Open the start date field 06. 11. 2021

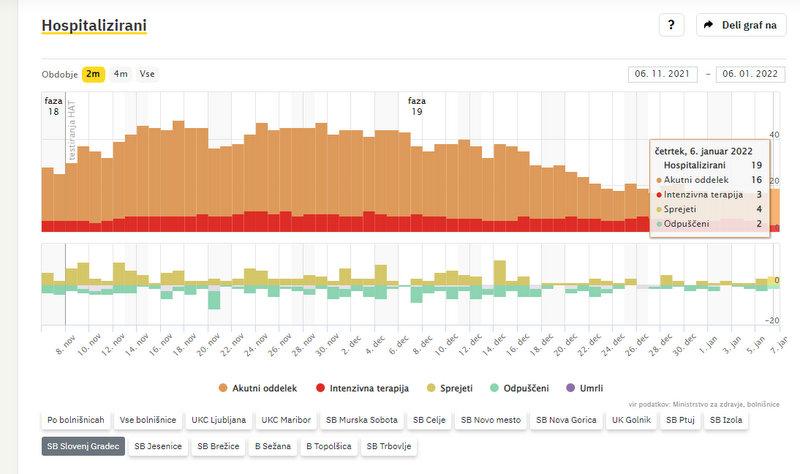[x=662, y=74]
